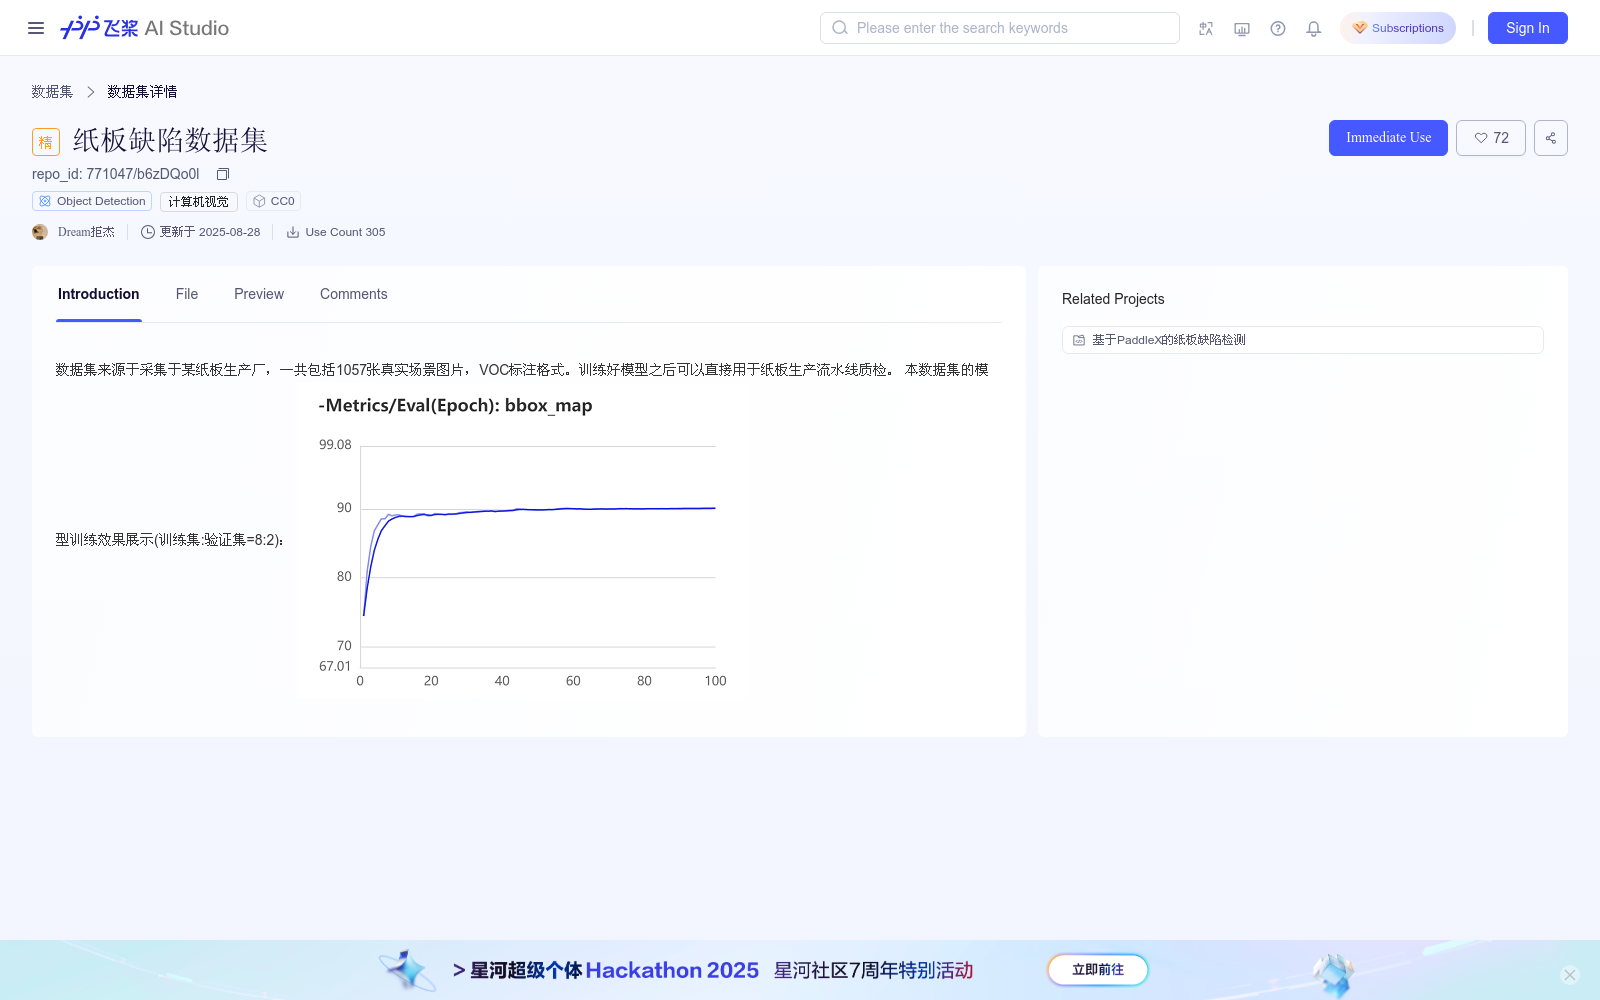Click the Related Projects heading

[x=1113, y=299]
